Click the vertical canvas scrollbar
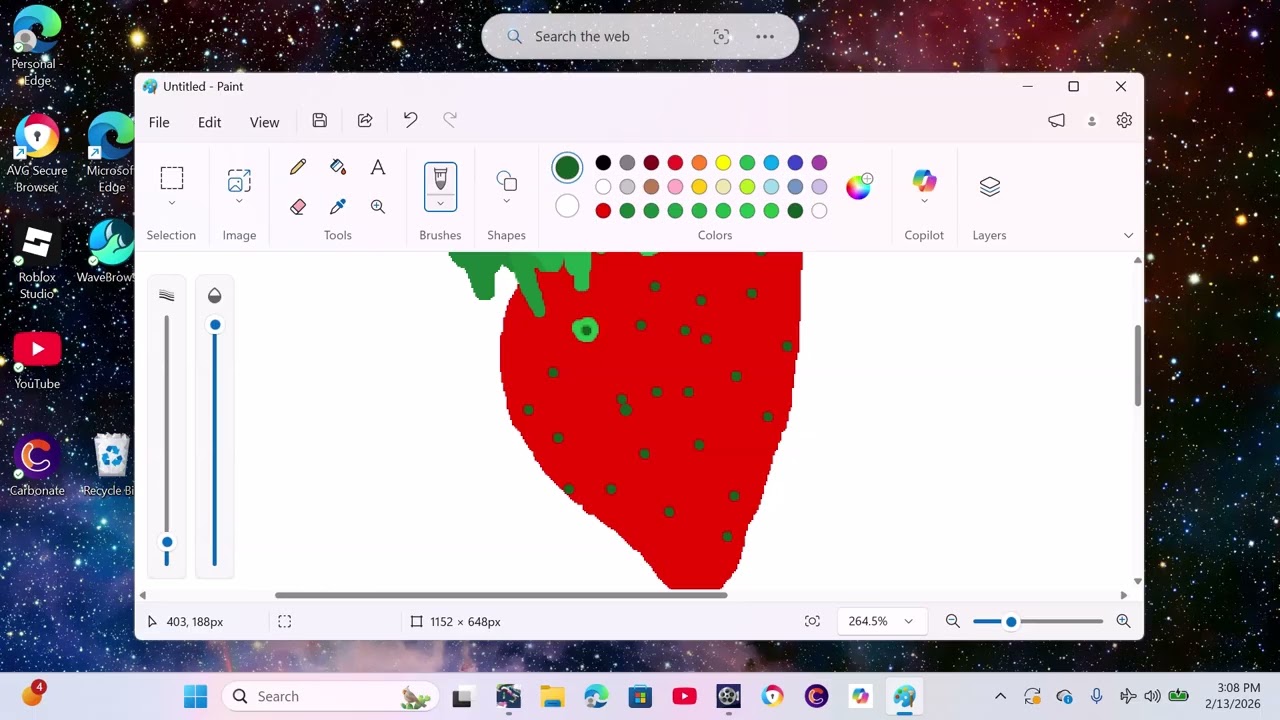 (x=1137, y=366)
